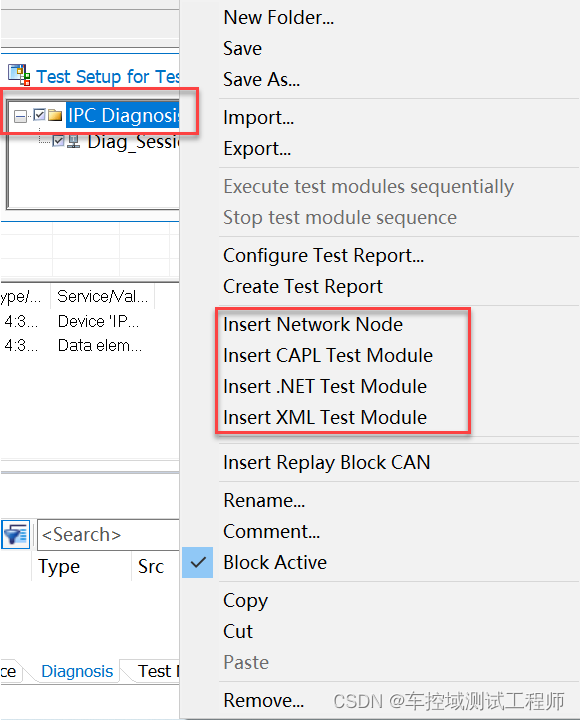580x720 pixels.
Task: Select Copy in the context menu
Action: (245, 601)
